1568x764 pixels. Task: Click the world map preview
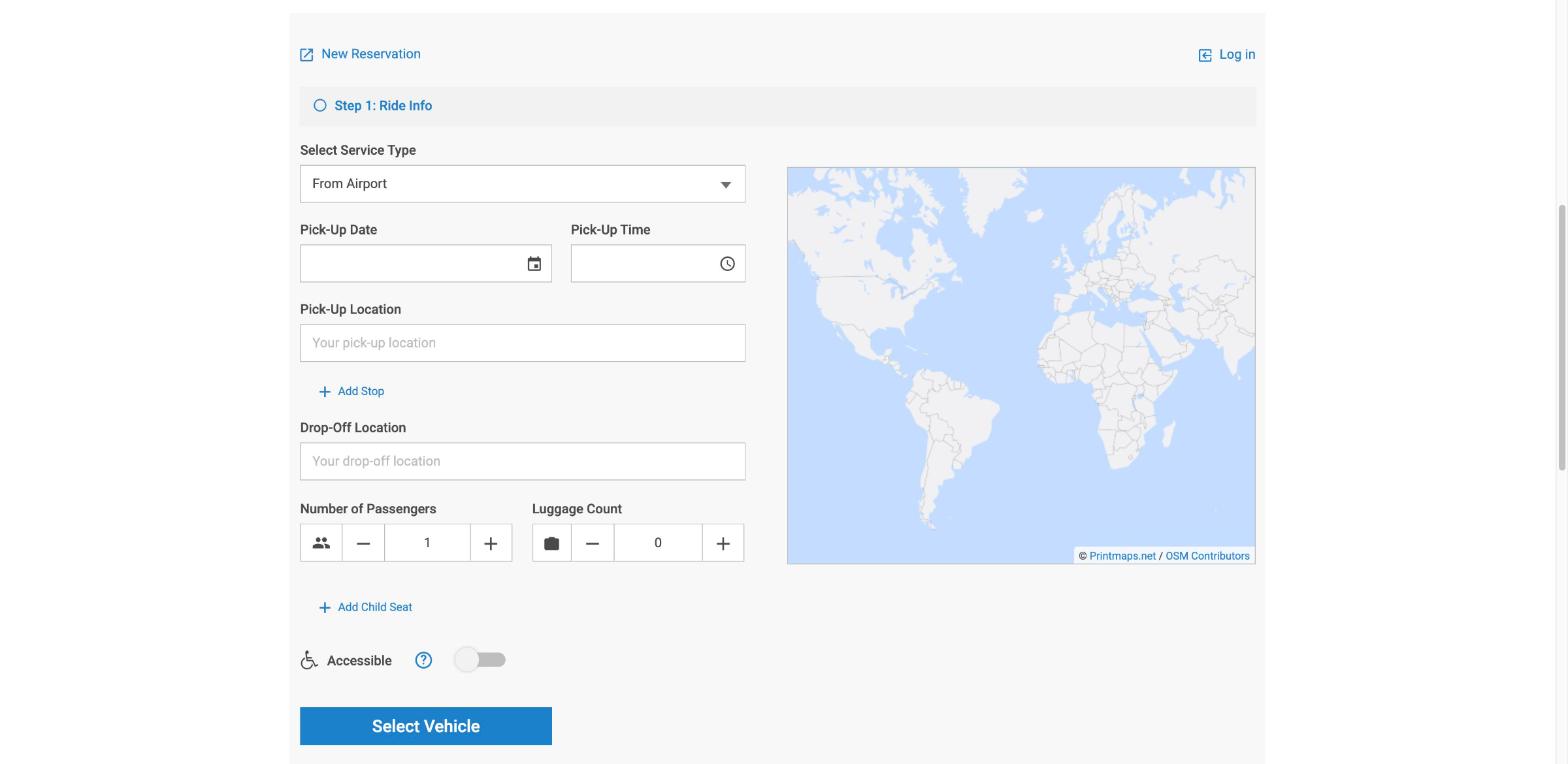pyautogui.click(x=1021, y=365)
